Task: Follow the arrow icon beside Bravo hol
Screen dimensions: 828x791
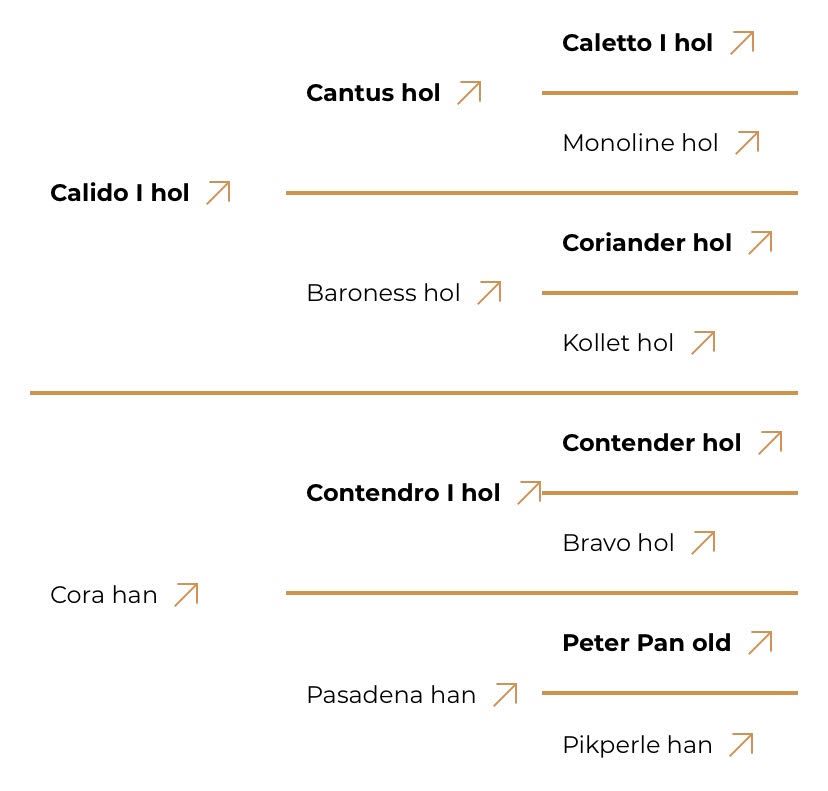Action: click(703, 542)
